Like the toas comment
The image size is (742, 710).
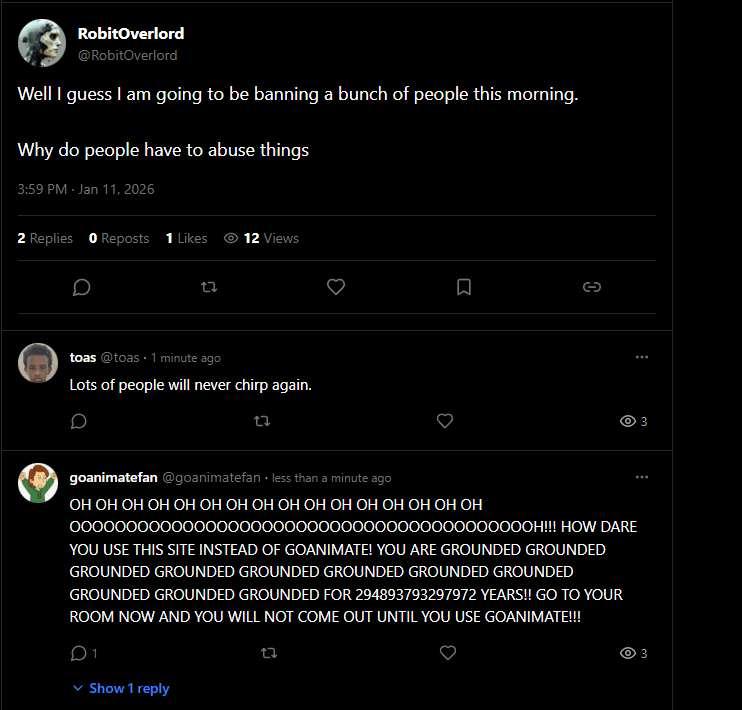point(445,421)
